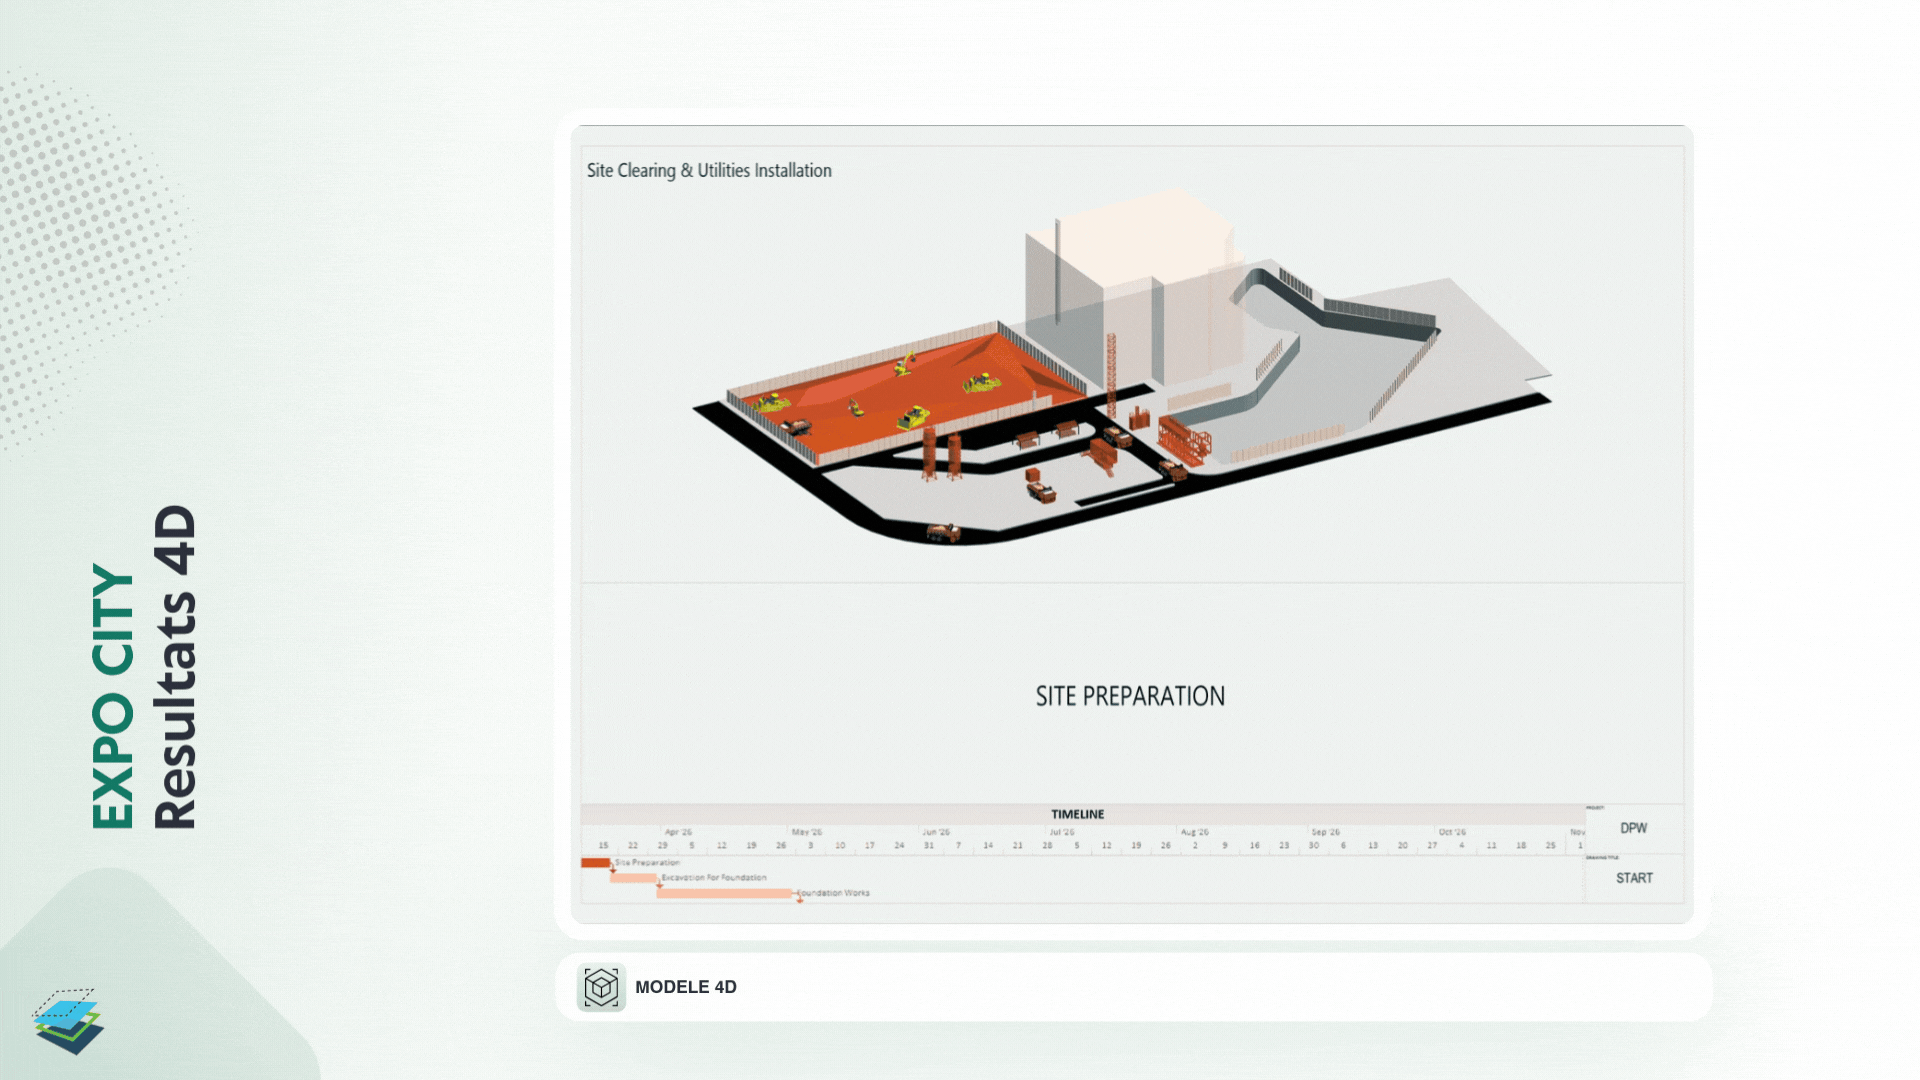This screenshot has width=1920, height=1080.
Task: Click the DPW project label cell
Action: [x=1634, y=828]
